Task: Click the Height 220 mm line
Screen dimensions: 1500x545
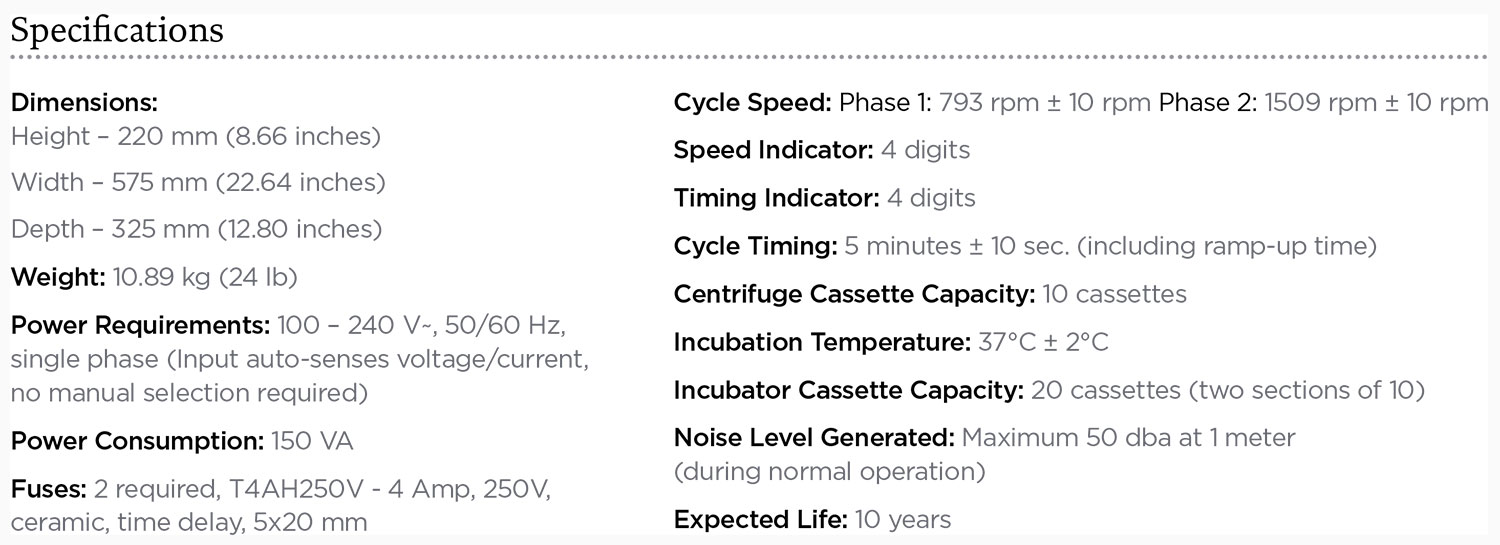Action: pyautogui.click(x=195, y=136)
